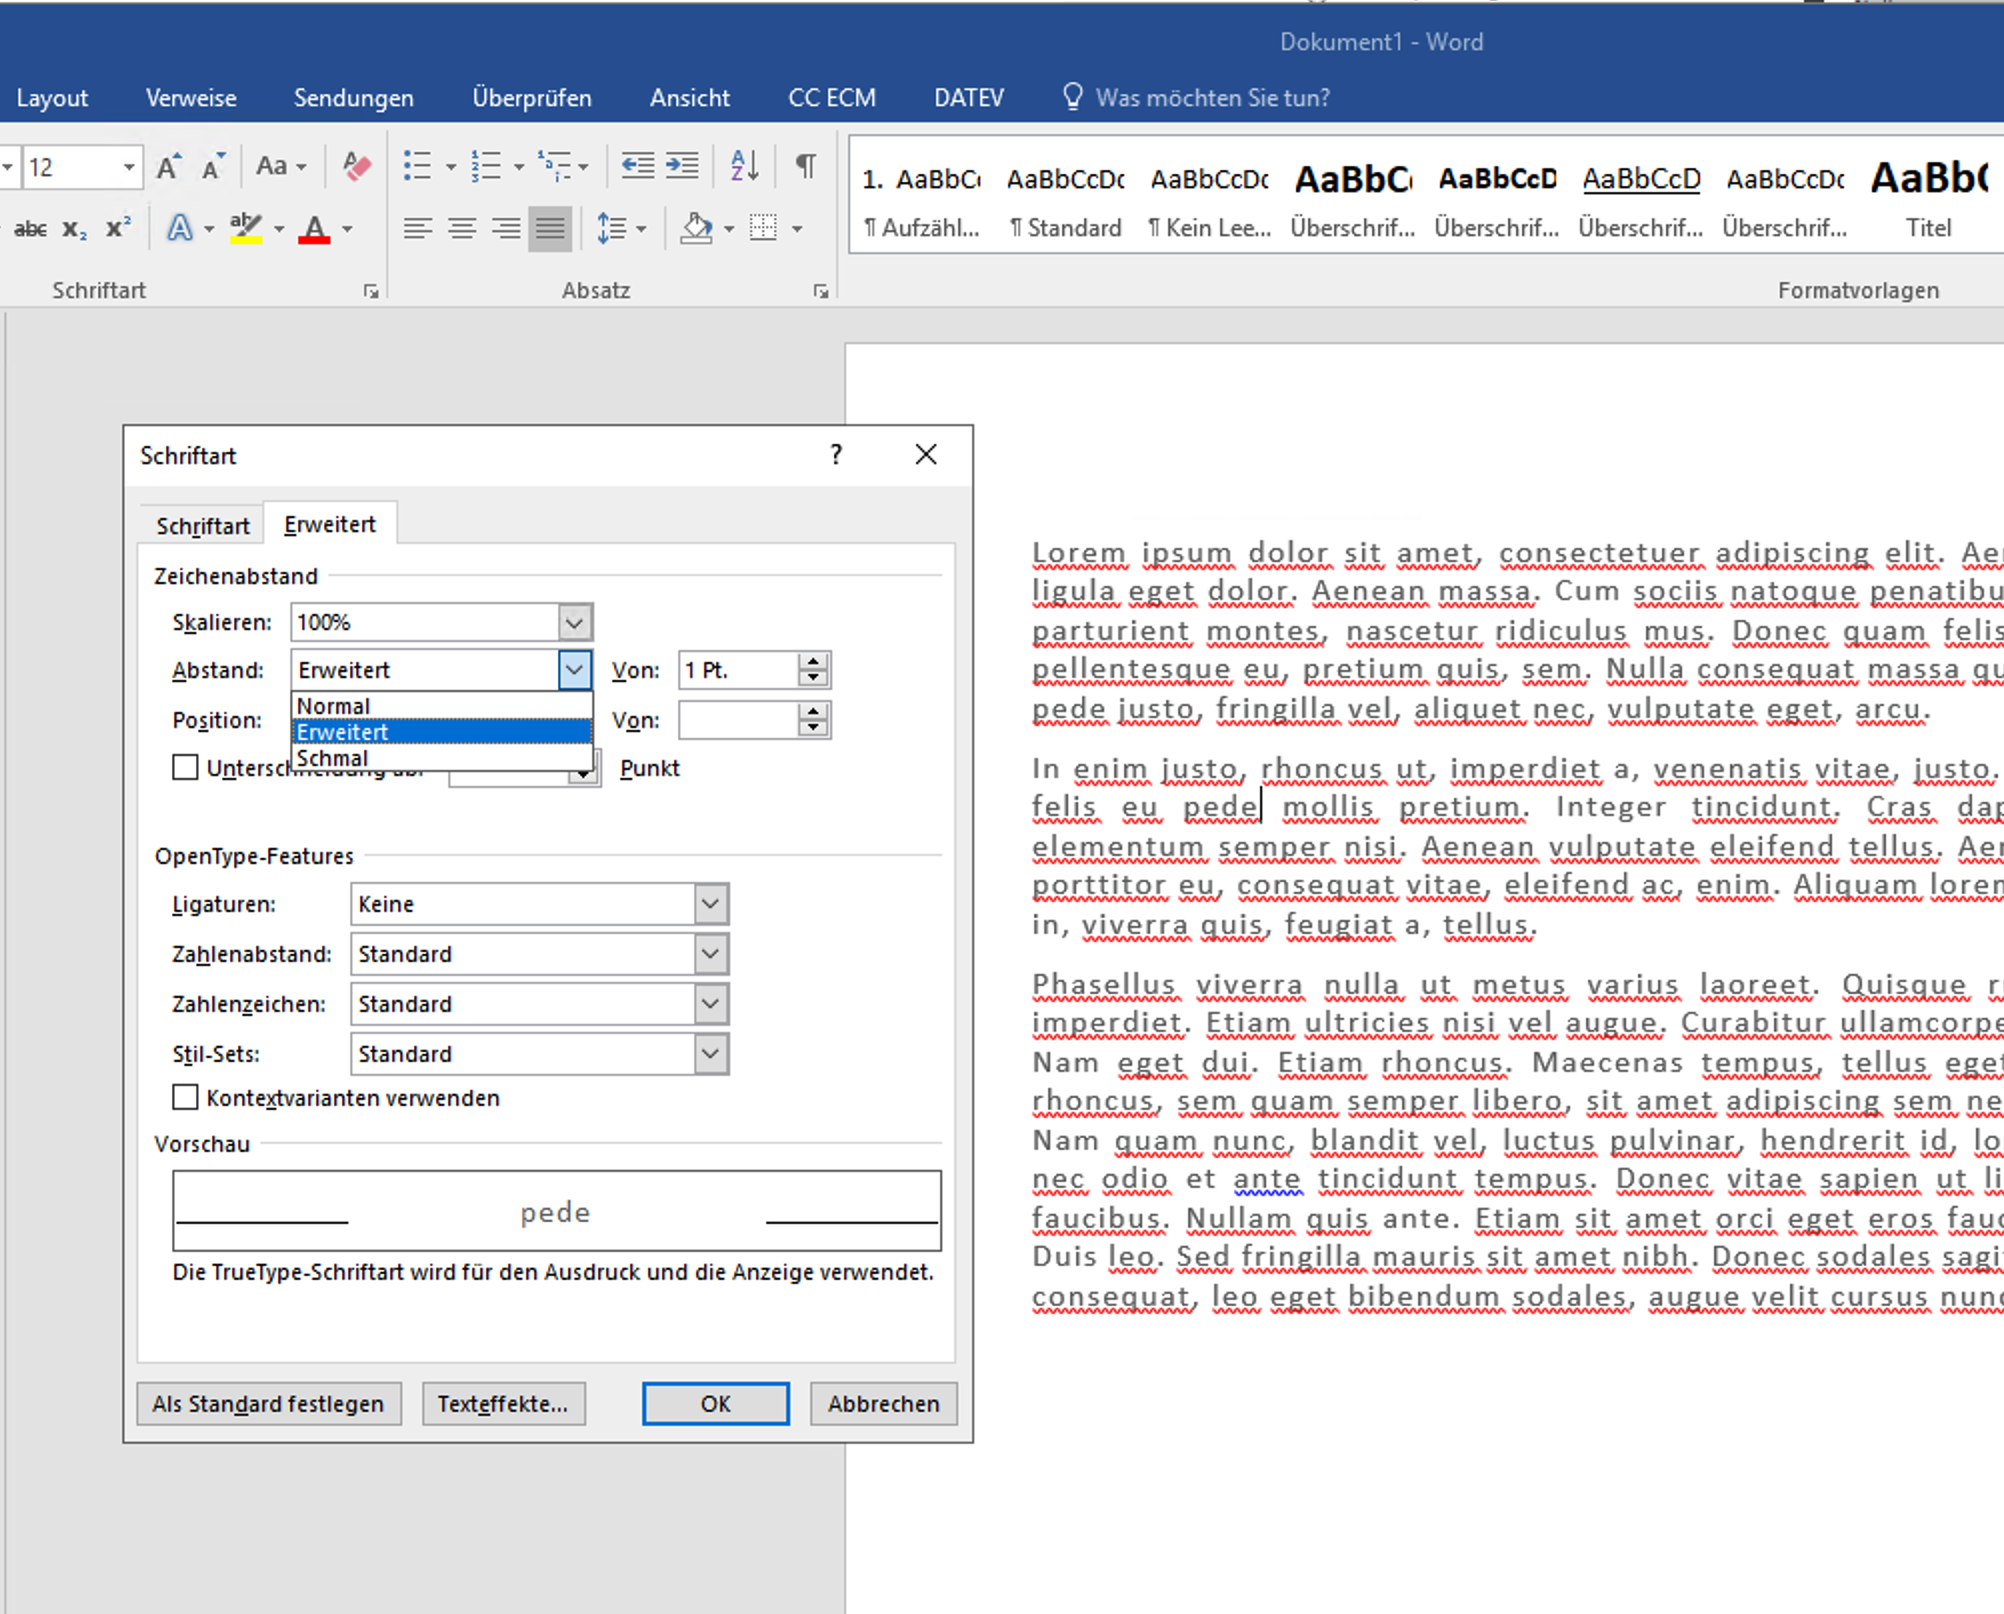Toggle the Unterschneidung checkbox

(x=186, y=767)
